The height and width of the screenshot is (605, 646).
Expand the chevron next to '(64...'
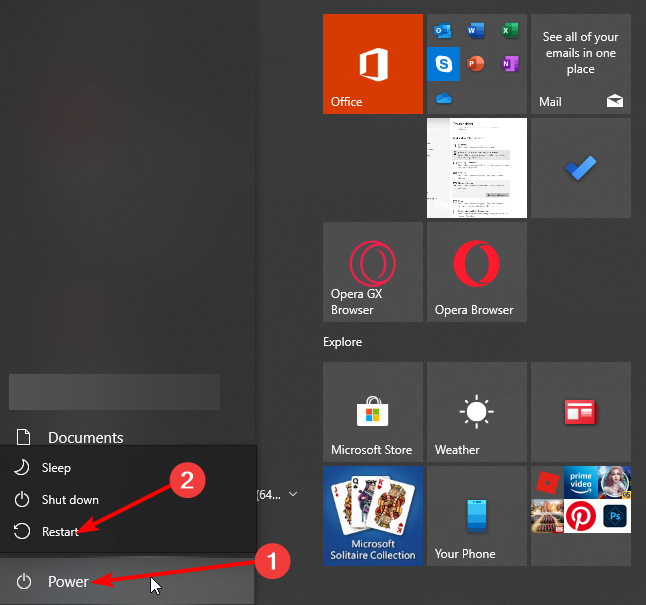click(293, 494)
